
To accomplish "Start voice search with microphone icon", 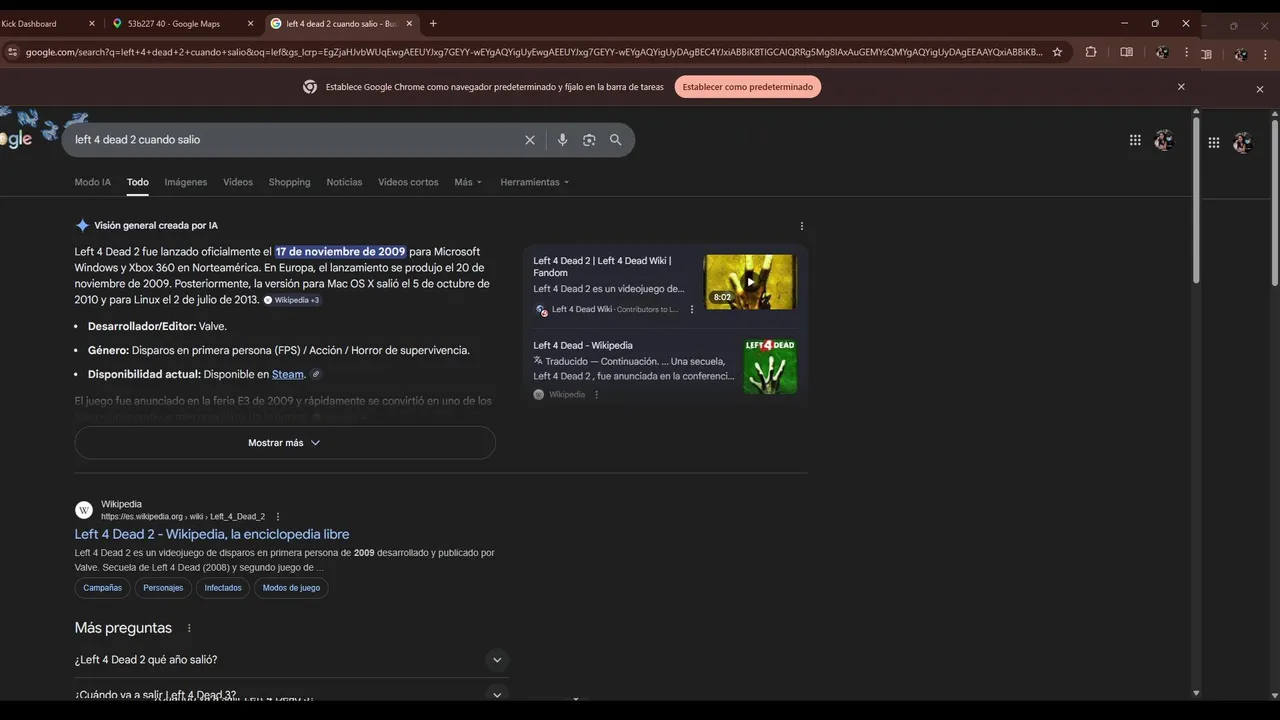I will pos(562,140).
